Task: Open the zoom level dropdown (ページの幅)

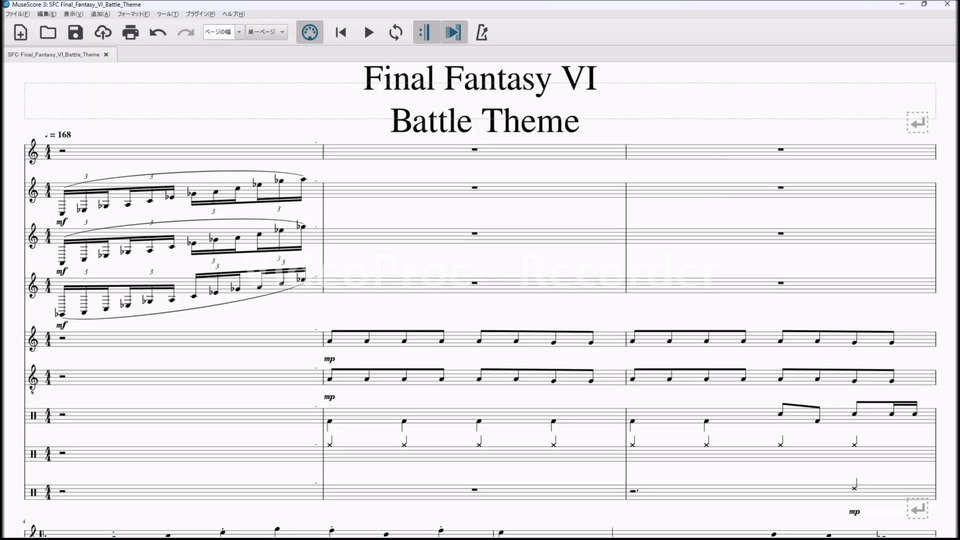Action: tap(223, 32)
